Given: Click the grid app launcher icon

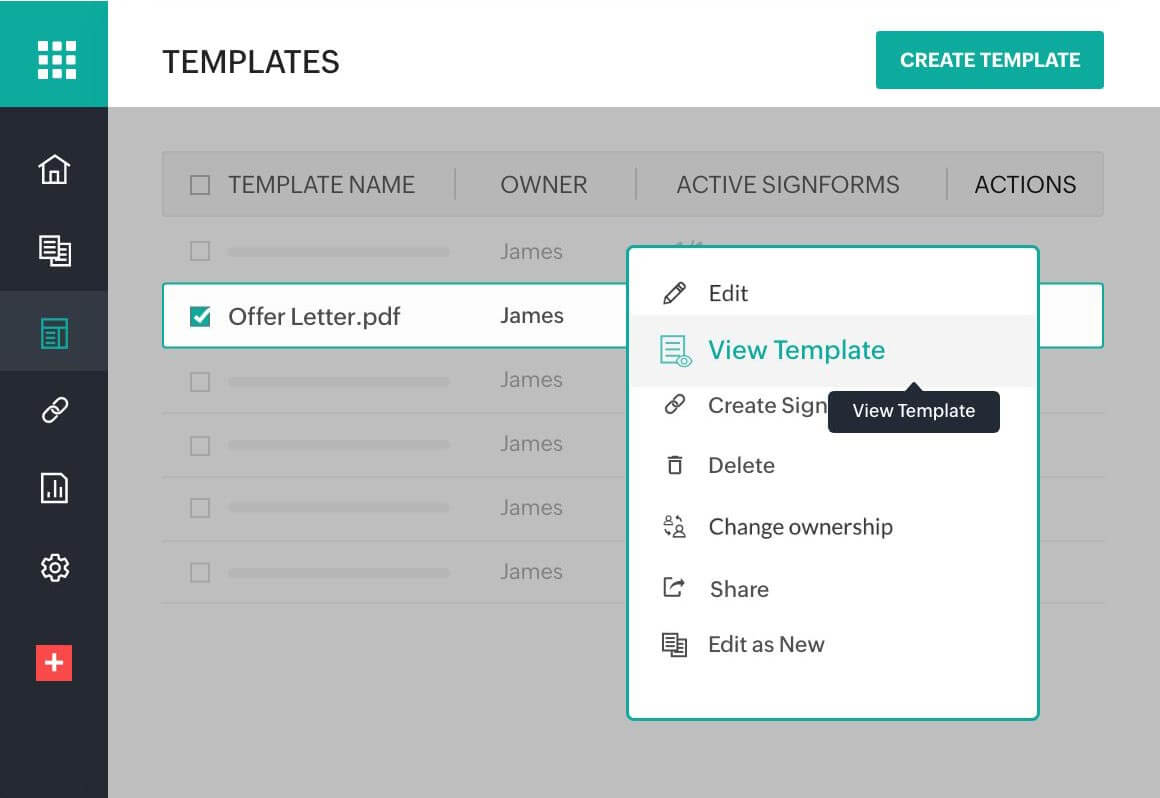Looking at the screenshot, I should pos(54,59).
